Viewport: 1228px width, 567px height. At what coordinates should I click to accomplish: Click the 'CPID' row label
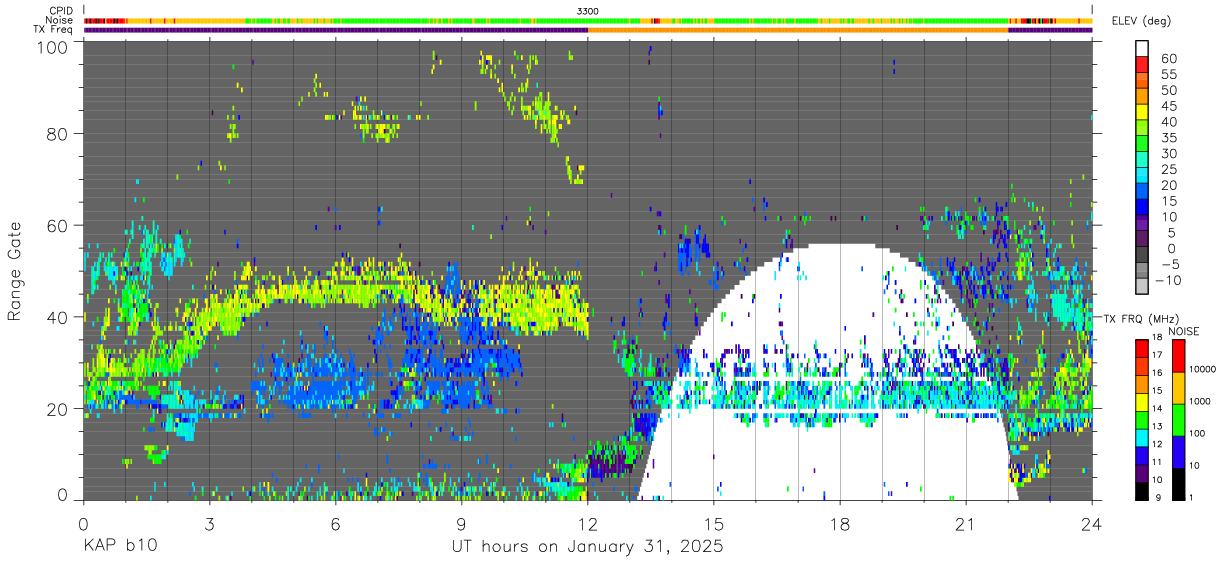pos(60,10)
